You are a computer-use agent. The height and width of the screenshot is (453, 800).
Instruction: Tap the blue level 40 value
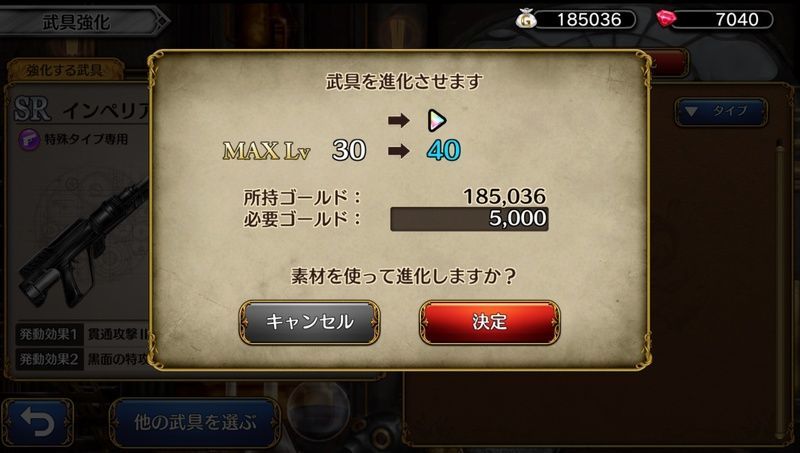pyautogui.click(x=443, y=150)
